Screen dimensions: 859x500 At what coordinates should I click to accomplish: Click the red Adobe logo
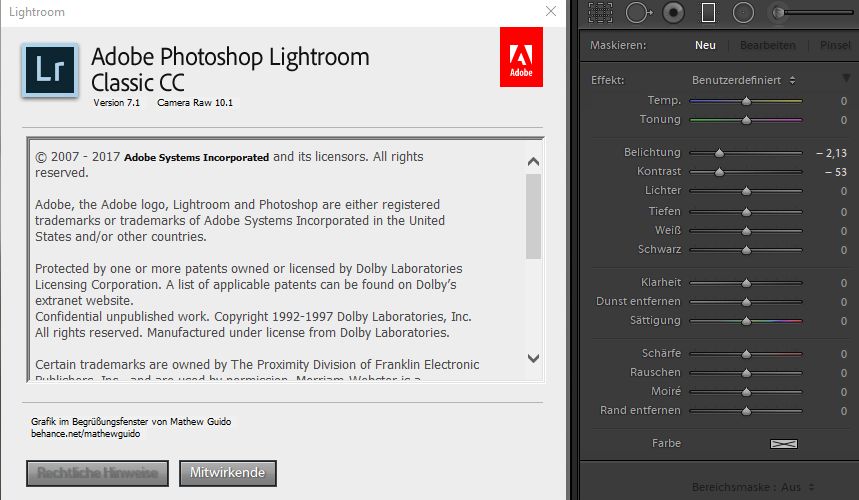(521, 58)
